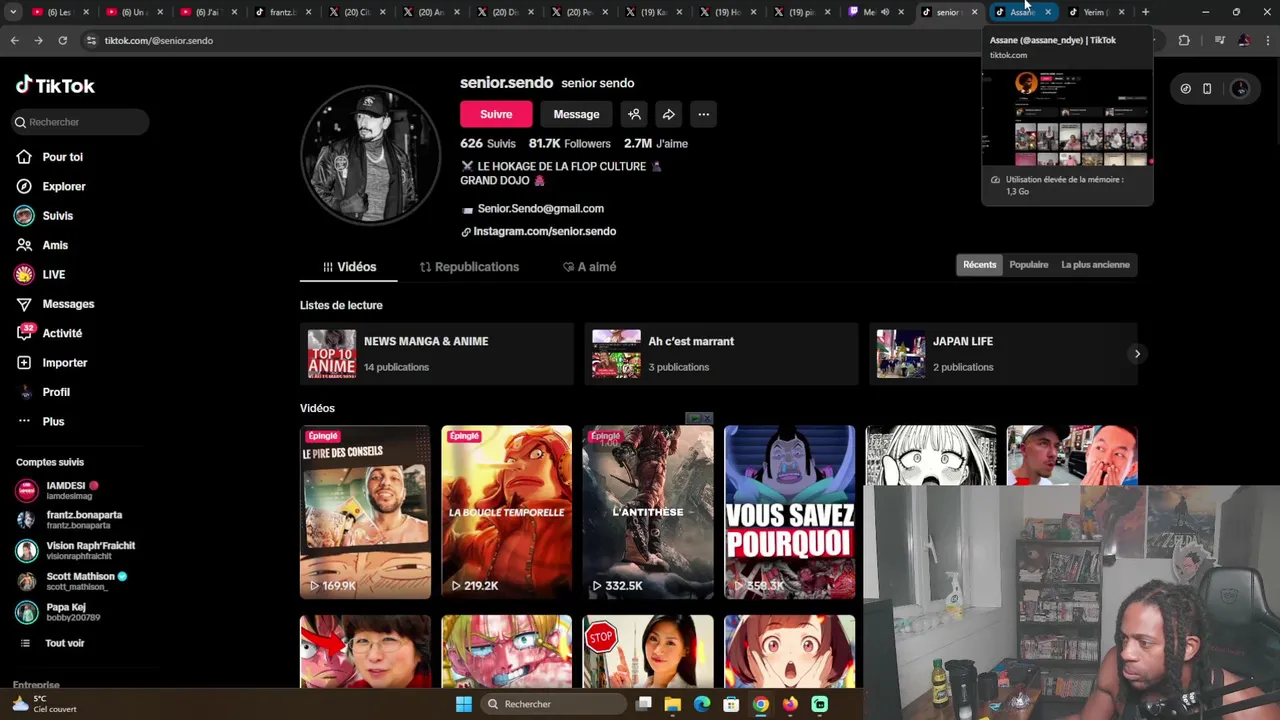Open L'ANTITHÈSE pinned video
The image size is (1280, 720).
pyautogui.click(x=648, y=512)
